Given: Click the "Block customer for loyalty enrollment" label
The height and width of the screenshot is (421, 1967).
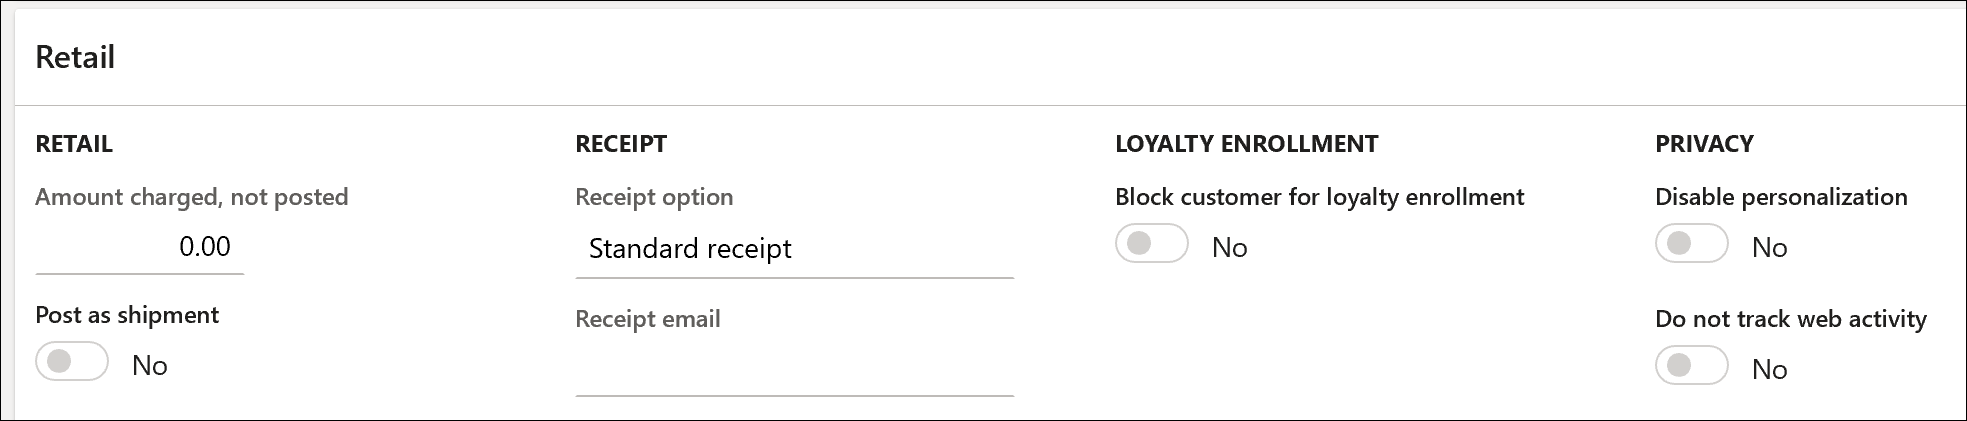Looking at the screenshot, I should [x=1319, y=197].
